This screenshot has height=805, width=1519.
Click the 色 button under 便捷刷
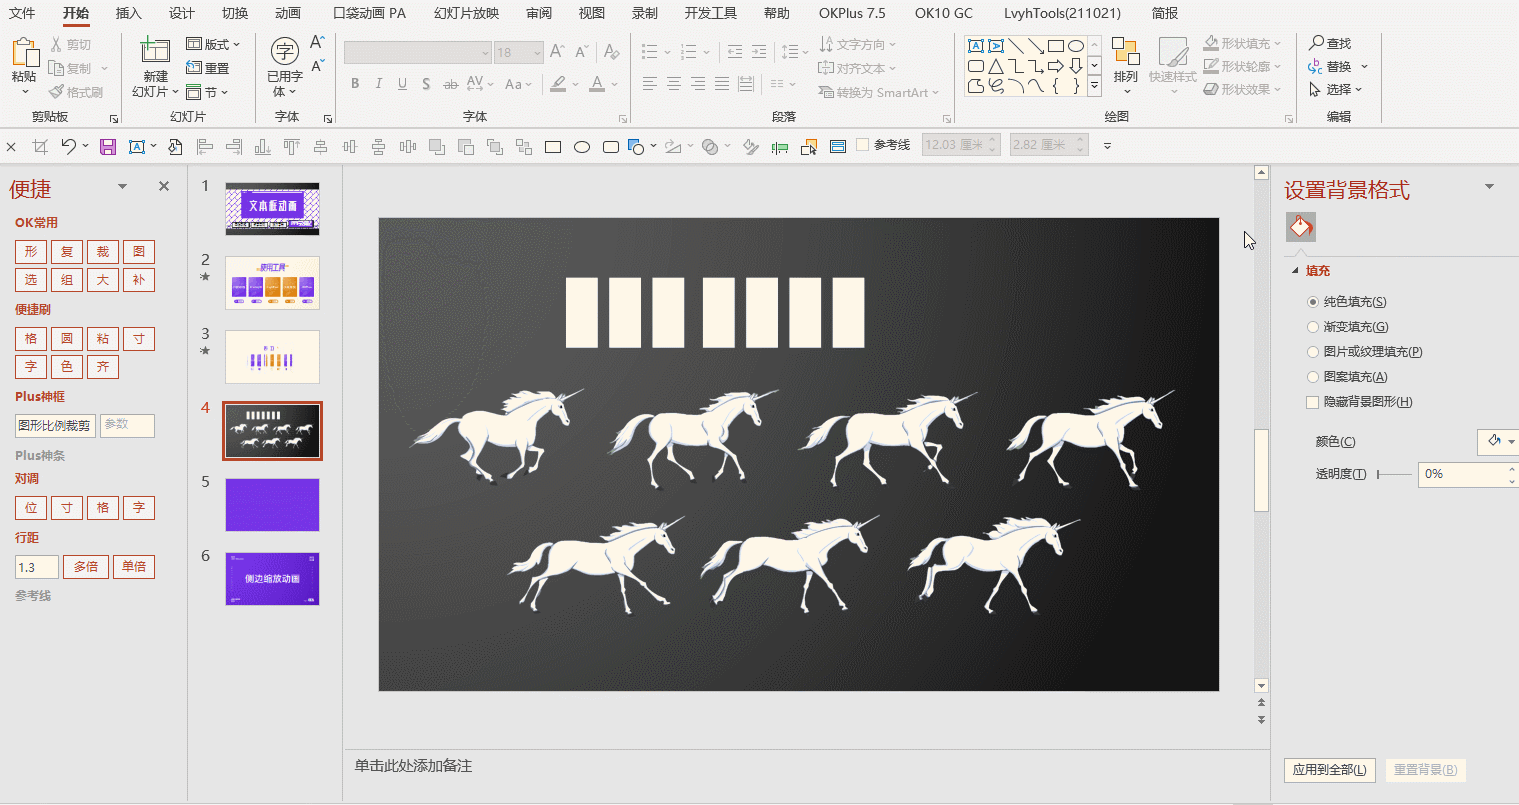pos(67,367)
